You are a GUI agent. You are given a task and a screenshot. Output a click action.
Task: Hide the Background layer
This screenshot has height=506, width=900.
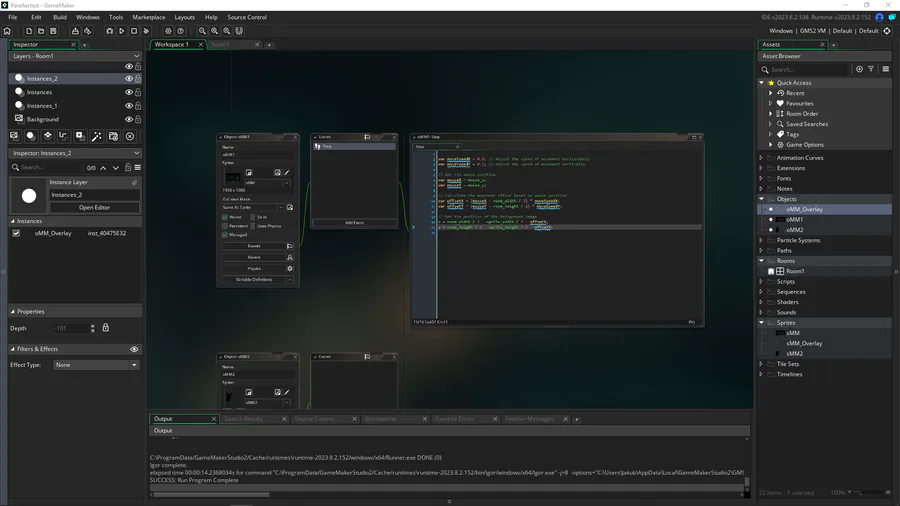coord(129,119)
